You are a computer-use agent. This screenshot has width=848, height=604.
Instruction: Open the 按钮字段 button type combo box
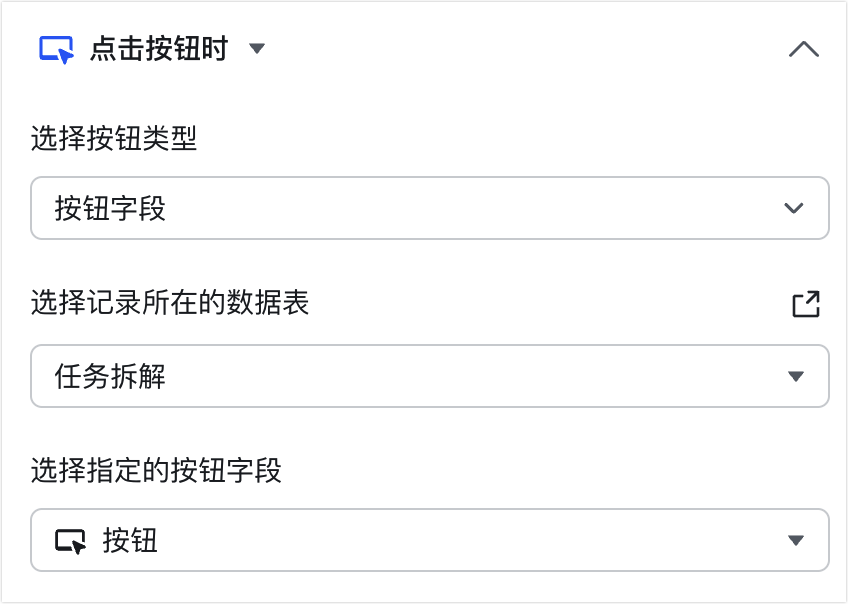(430, 208)
